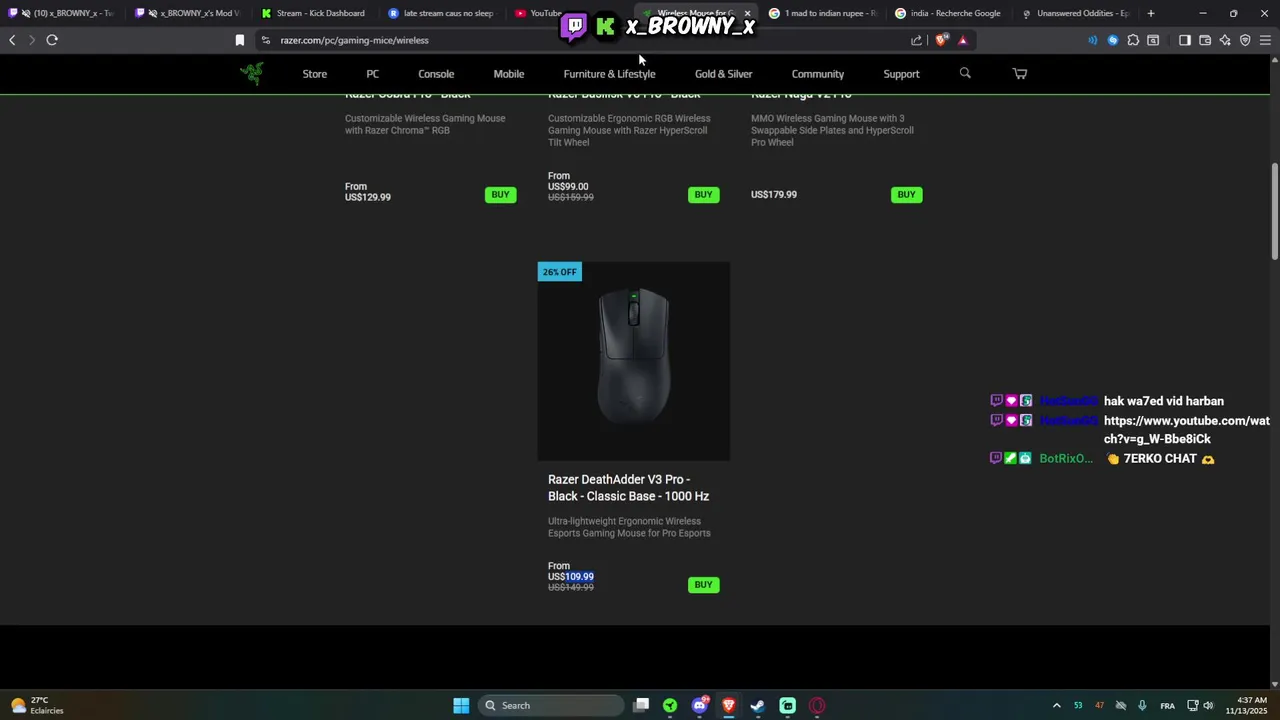Switch to x_BROWNY_x's Mod View tab
Screen dimensions: 1280x720
click(x=187, y=13)
